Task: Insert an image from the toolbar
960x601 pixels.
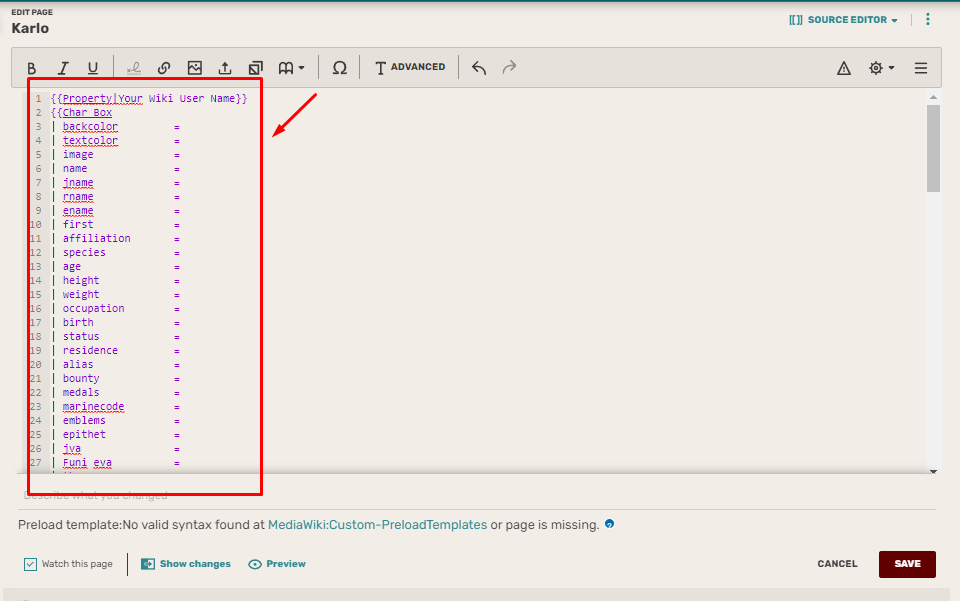Action: click(x=195, y=68)
